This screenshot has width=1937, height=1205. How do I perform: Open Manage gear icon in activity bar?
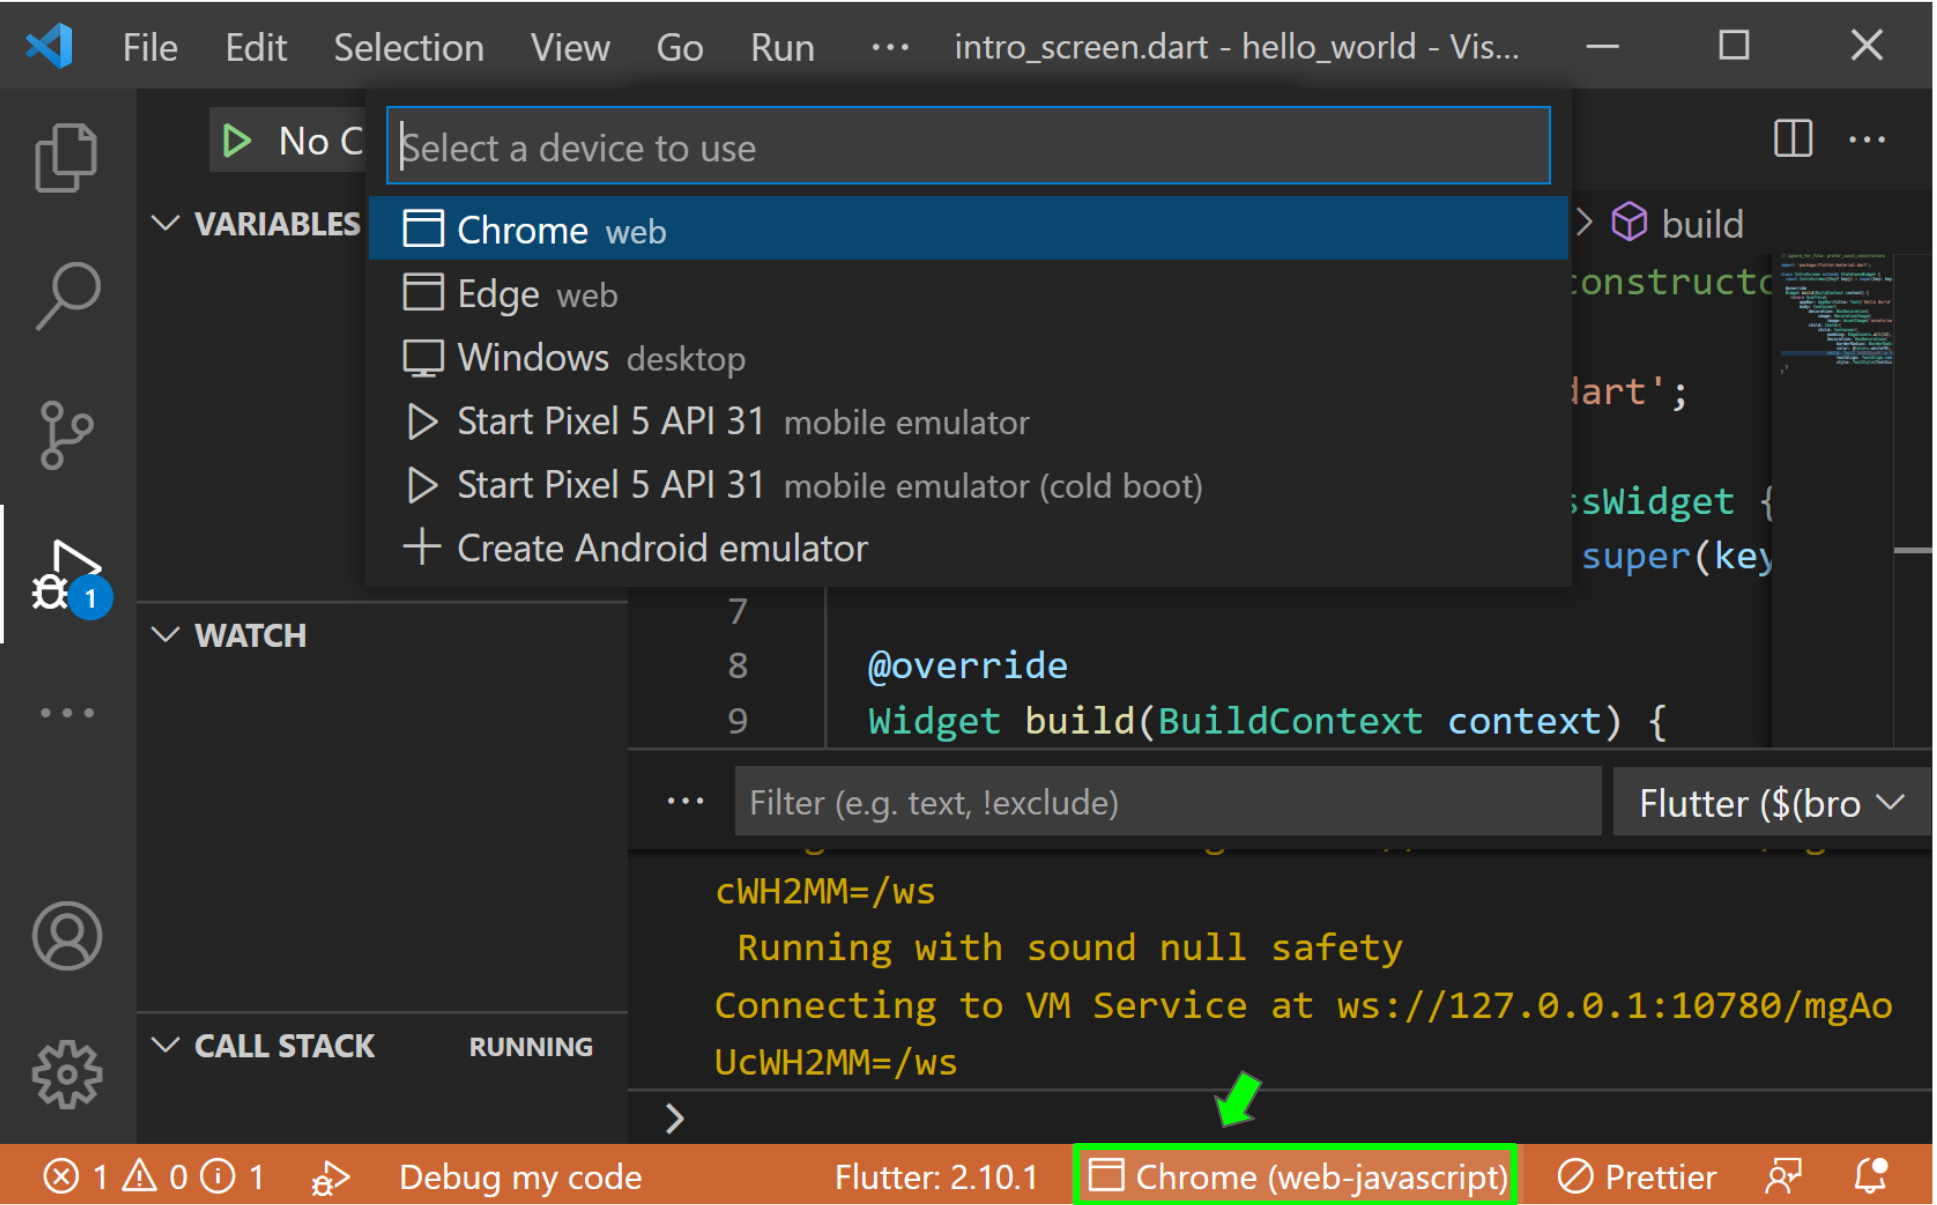pyautogui.click(x=66, y=1075)
